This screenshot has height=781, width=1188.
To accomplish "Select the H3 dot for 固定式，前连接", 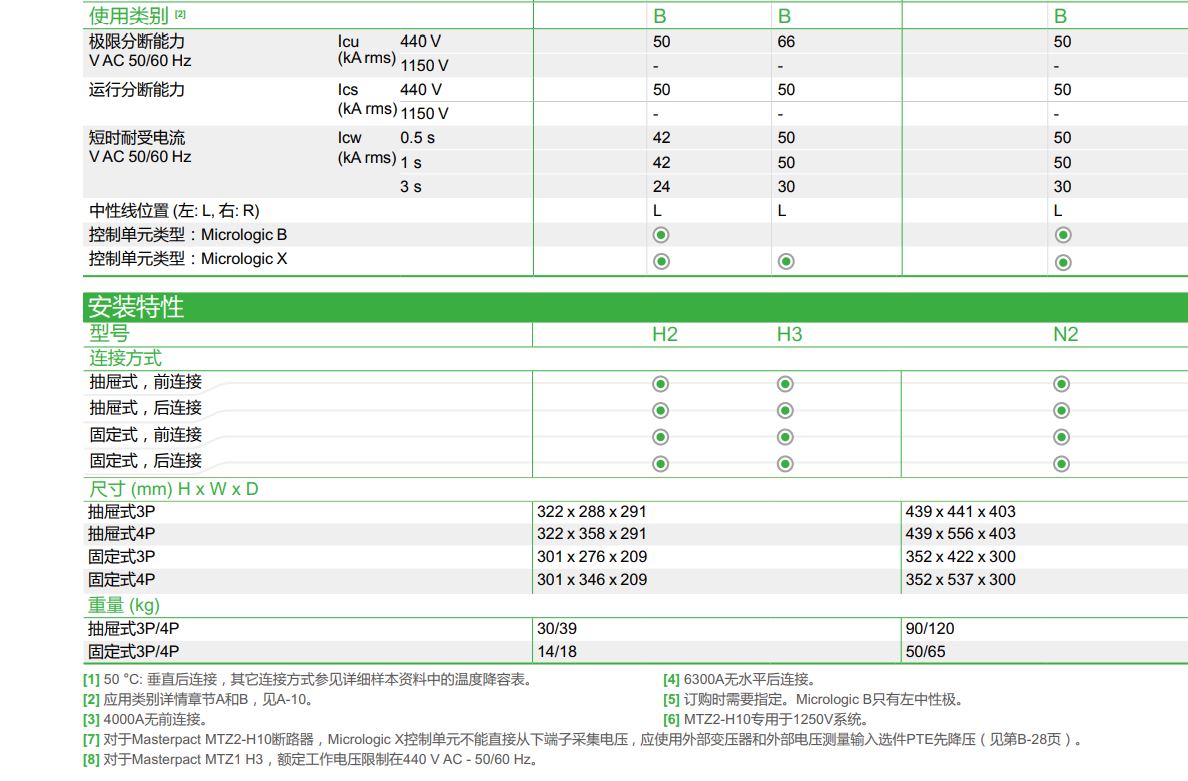I will tap(786, 437).
